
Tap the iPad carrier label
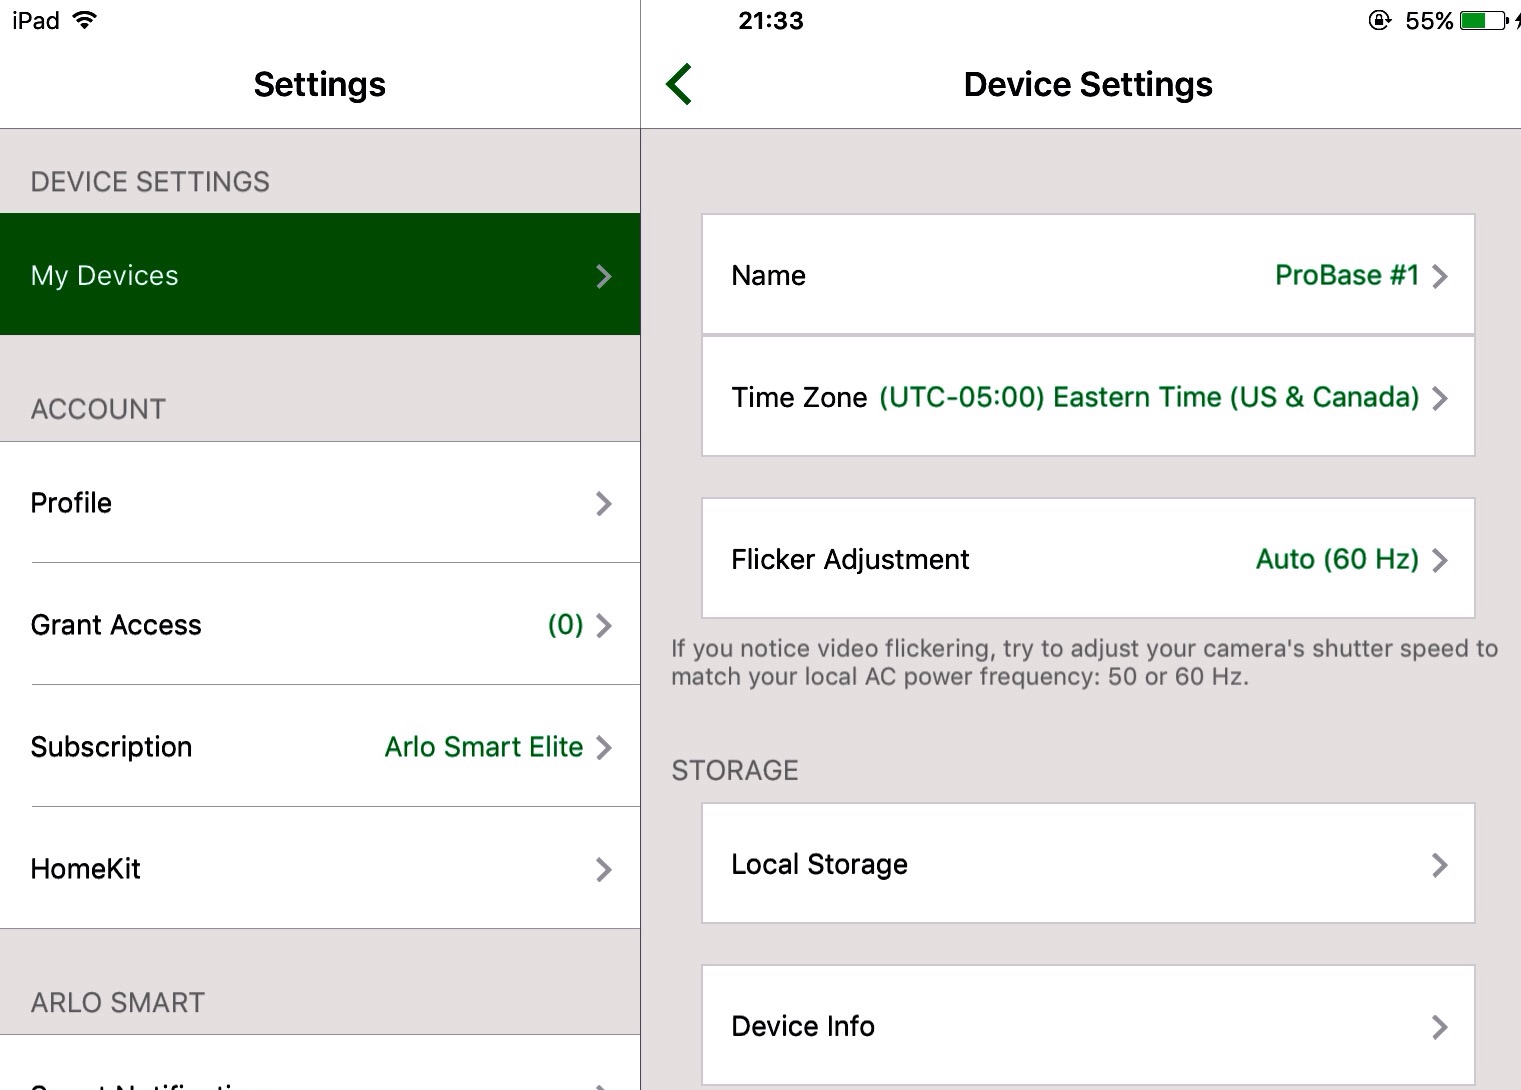click(x=36, y=20)
